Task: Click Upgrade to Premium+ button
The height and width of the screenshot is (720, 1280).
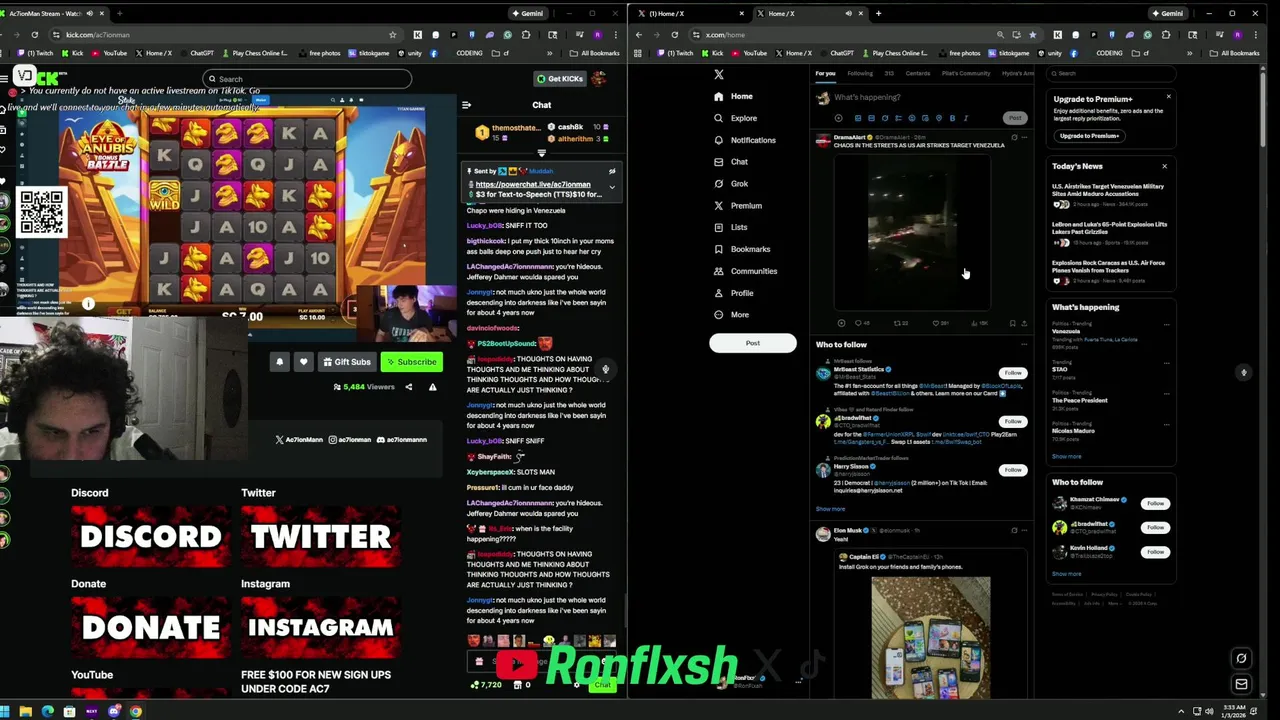Action: tap(1090, 135)
